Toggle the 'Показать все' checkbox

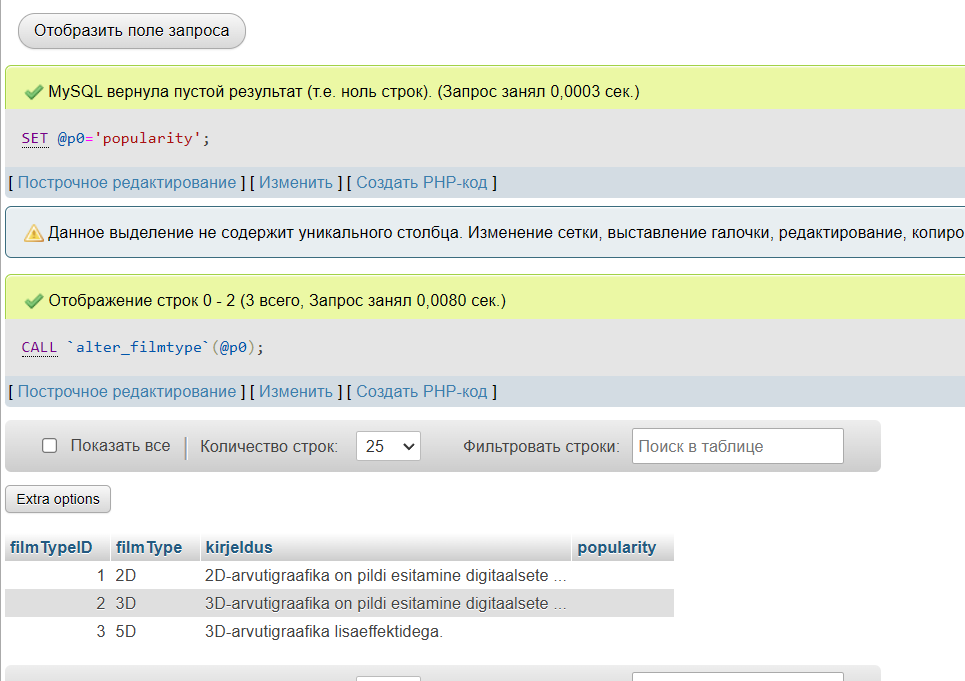(x=49, y=445)
